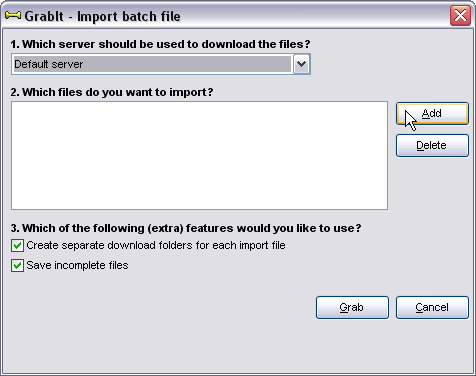
Task: Close the Import batch file dialog
Action: coord(460,15)
